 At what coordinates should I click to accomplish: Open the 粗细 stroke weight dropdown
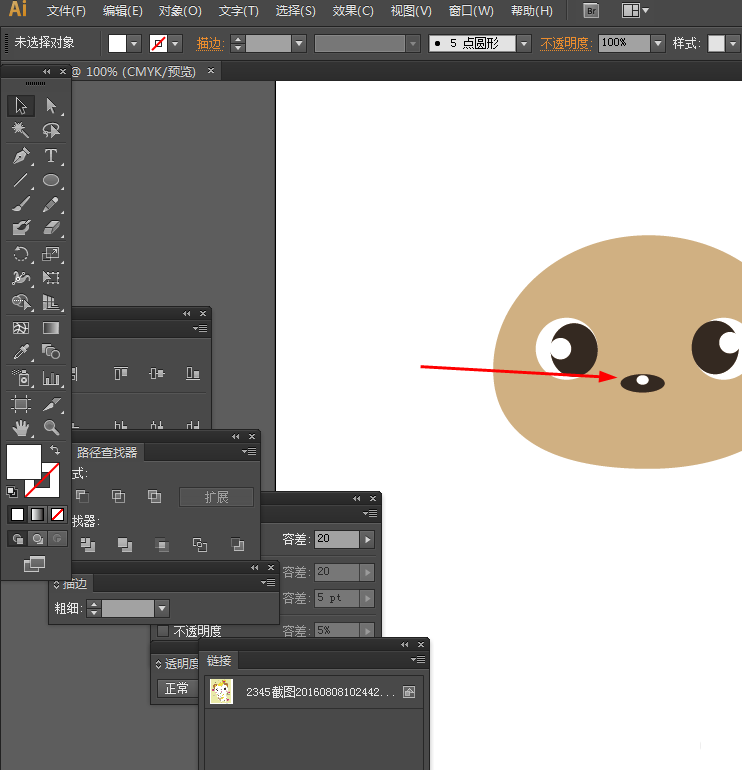(x=162, y=608)
